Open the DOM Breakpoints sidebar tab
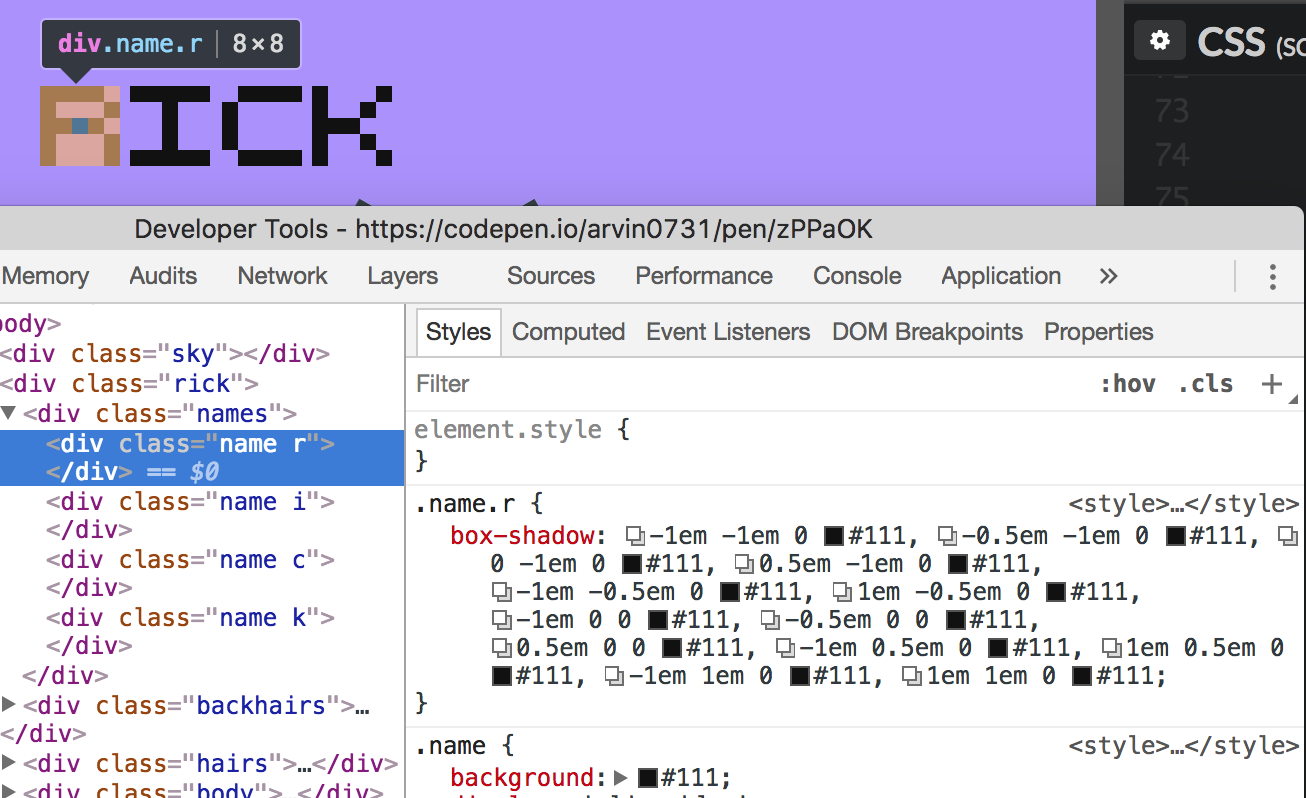Screen dimensions: 1306x798 (927, 332)
